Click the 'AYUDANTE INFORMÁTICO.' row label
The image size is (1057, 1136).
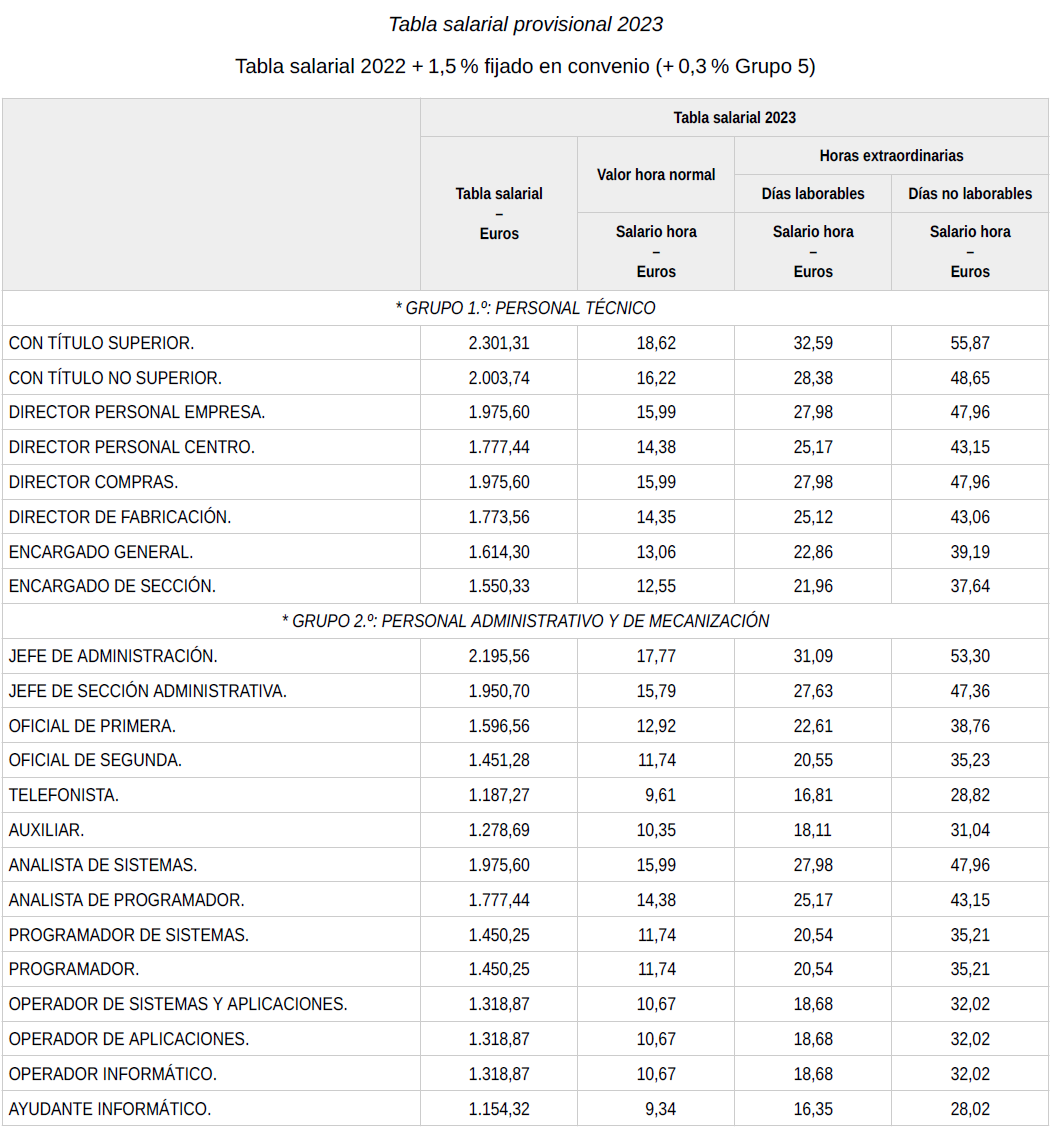[110, 1108]
